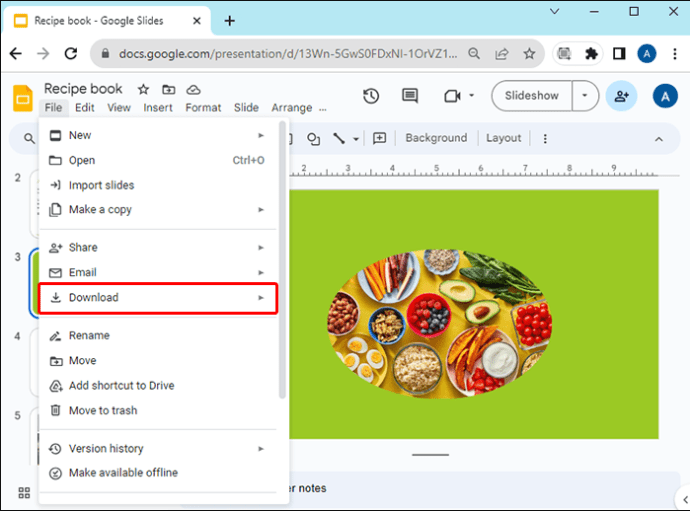Collapse the toolbar with chevron
690x511 pixels.
coord(659,139)
